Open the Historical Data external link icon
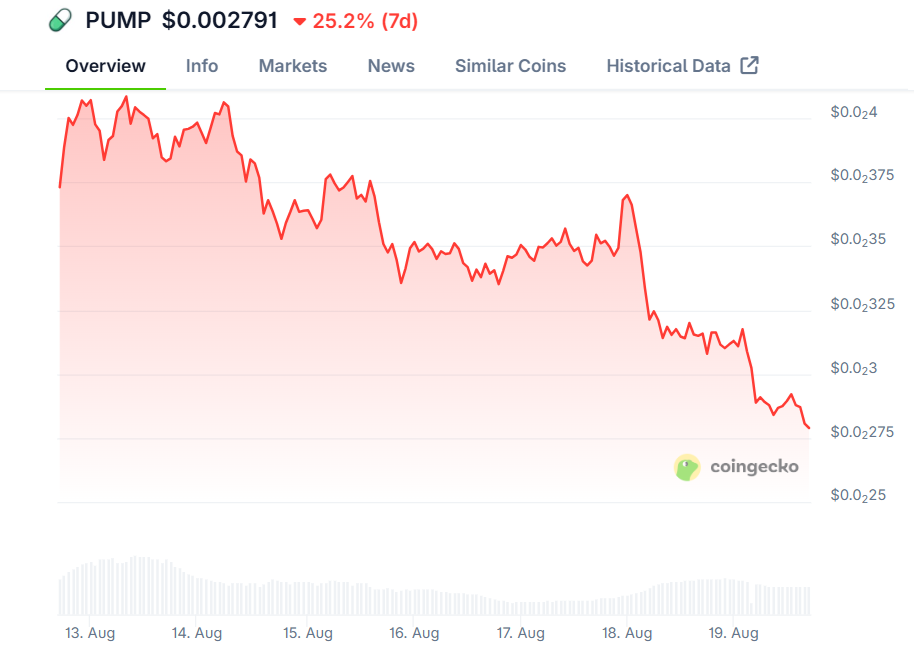This screenshot has width=914, height=656. coord(749,65)
